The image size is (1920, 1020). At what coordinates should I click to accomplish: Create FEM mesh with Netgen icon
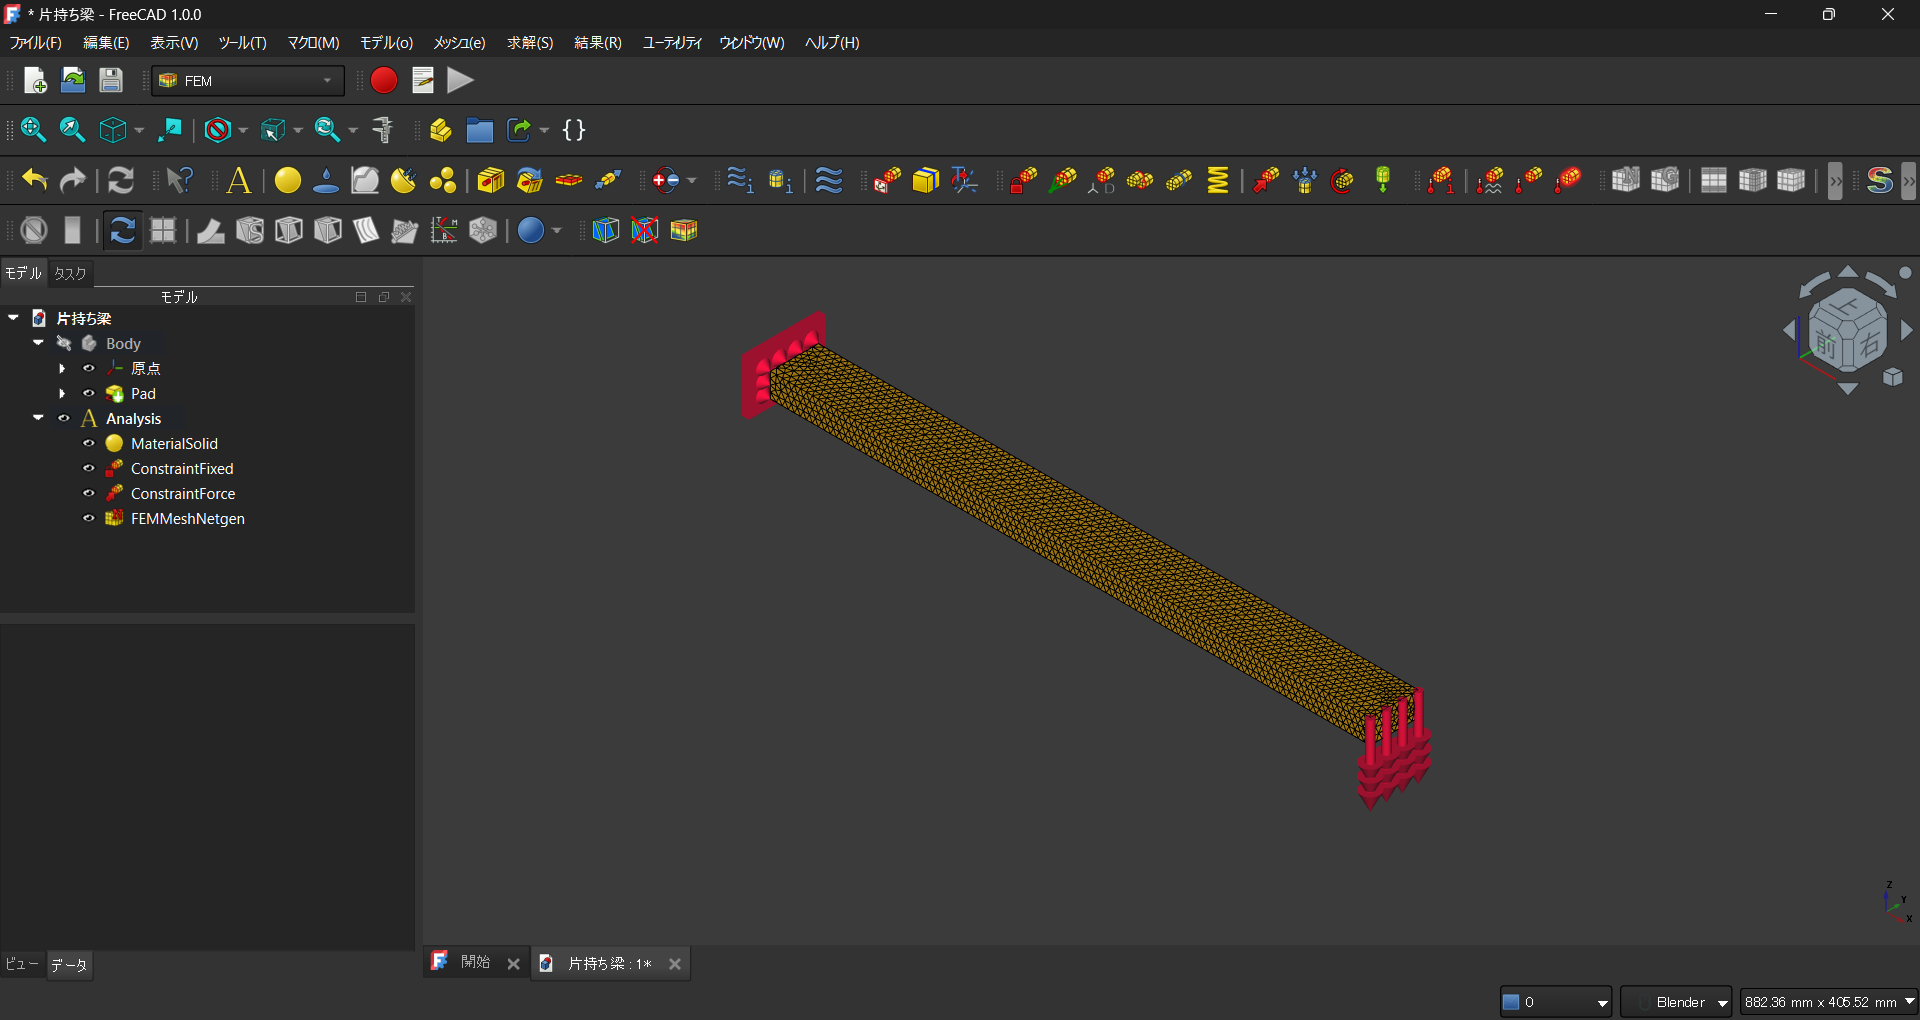1626,180
